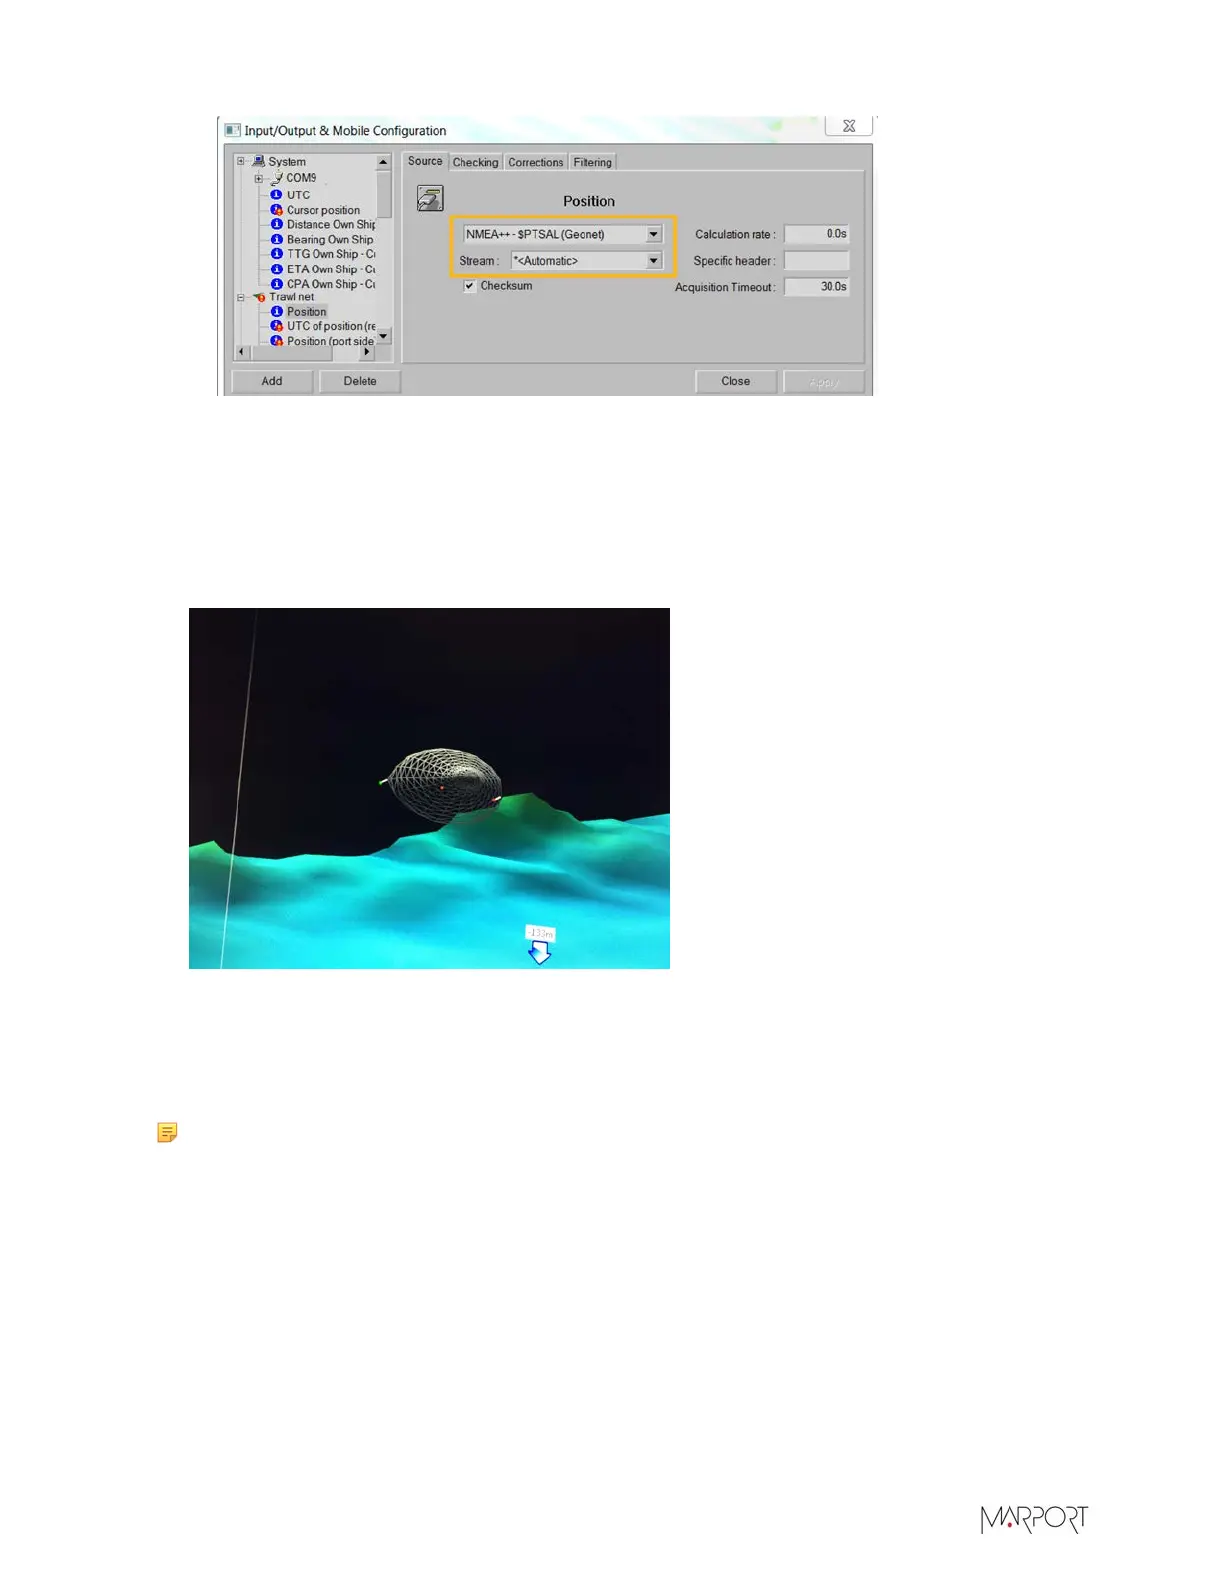Click the tree scroll down arrow

[x=383, y=337]
